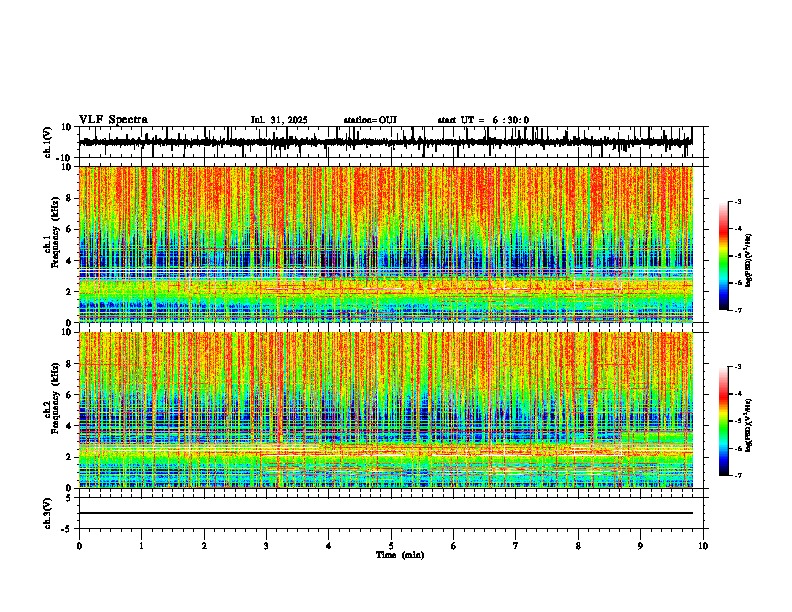Click the date text "Jul. 31, 2025"
Viewport: 792px width, 612px height.
coord(279,120)
